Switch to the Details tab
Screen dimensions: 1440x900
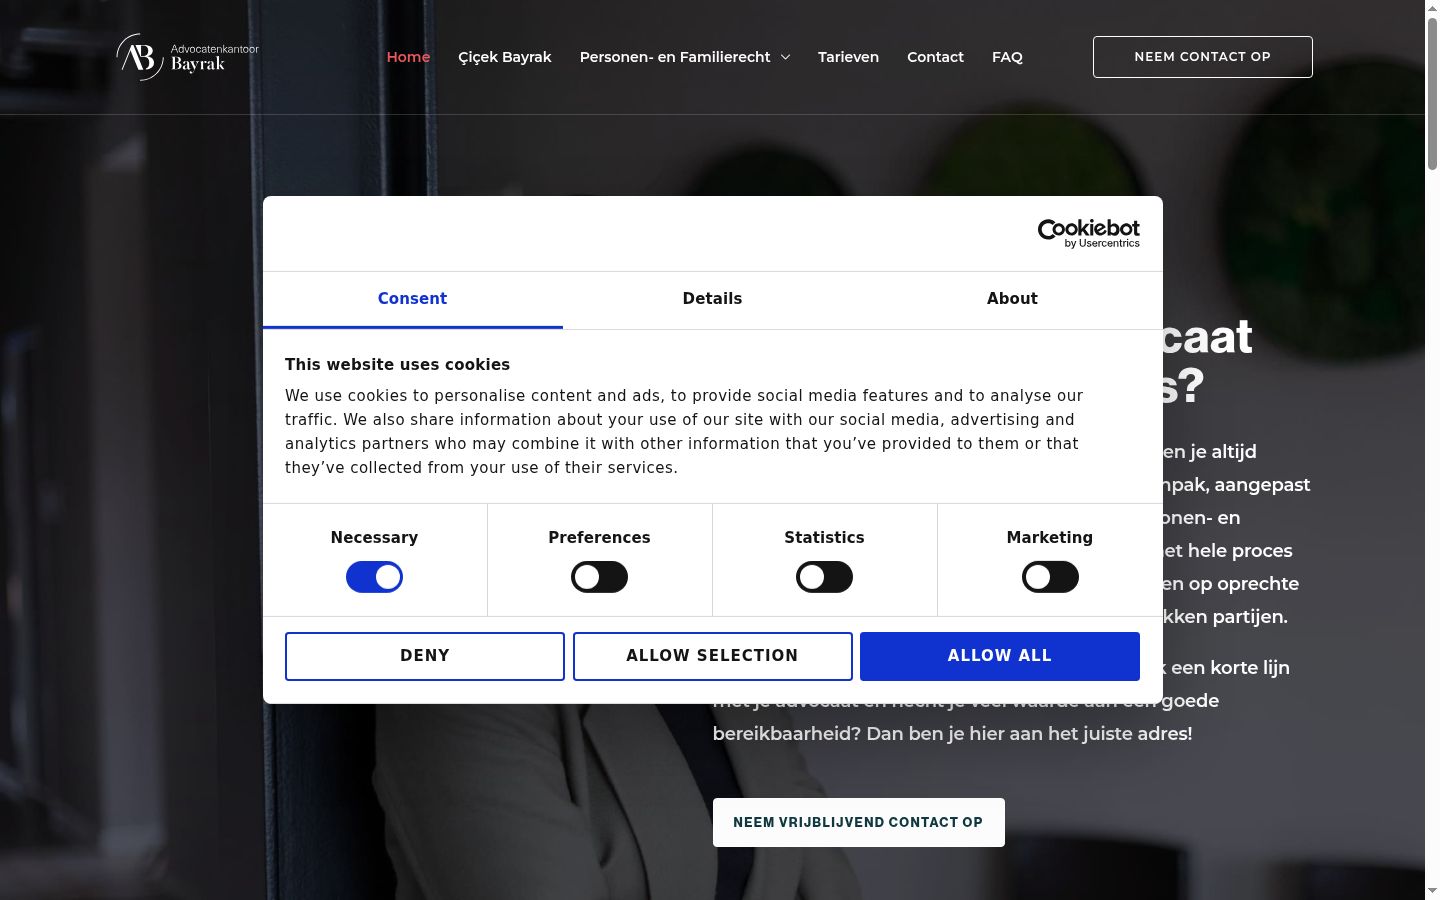click(x=712, y=299)
